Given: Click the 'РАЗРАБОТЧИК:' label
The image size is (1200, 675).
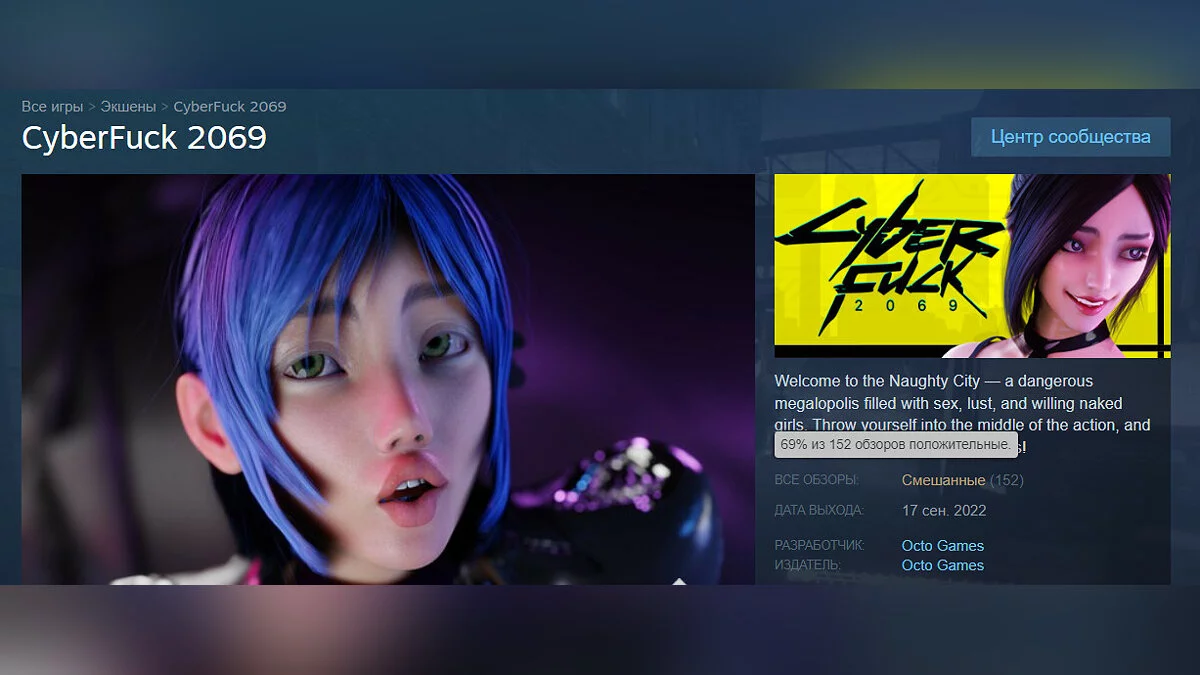Looking at the screenshot, I should (819, 546).
